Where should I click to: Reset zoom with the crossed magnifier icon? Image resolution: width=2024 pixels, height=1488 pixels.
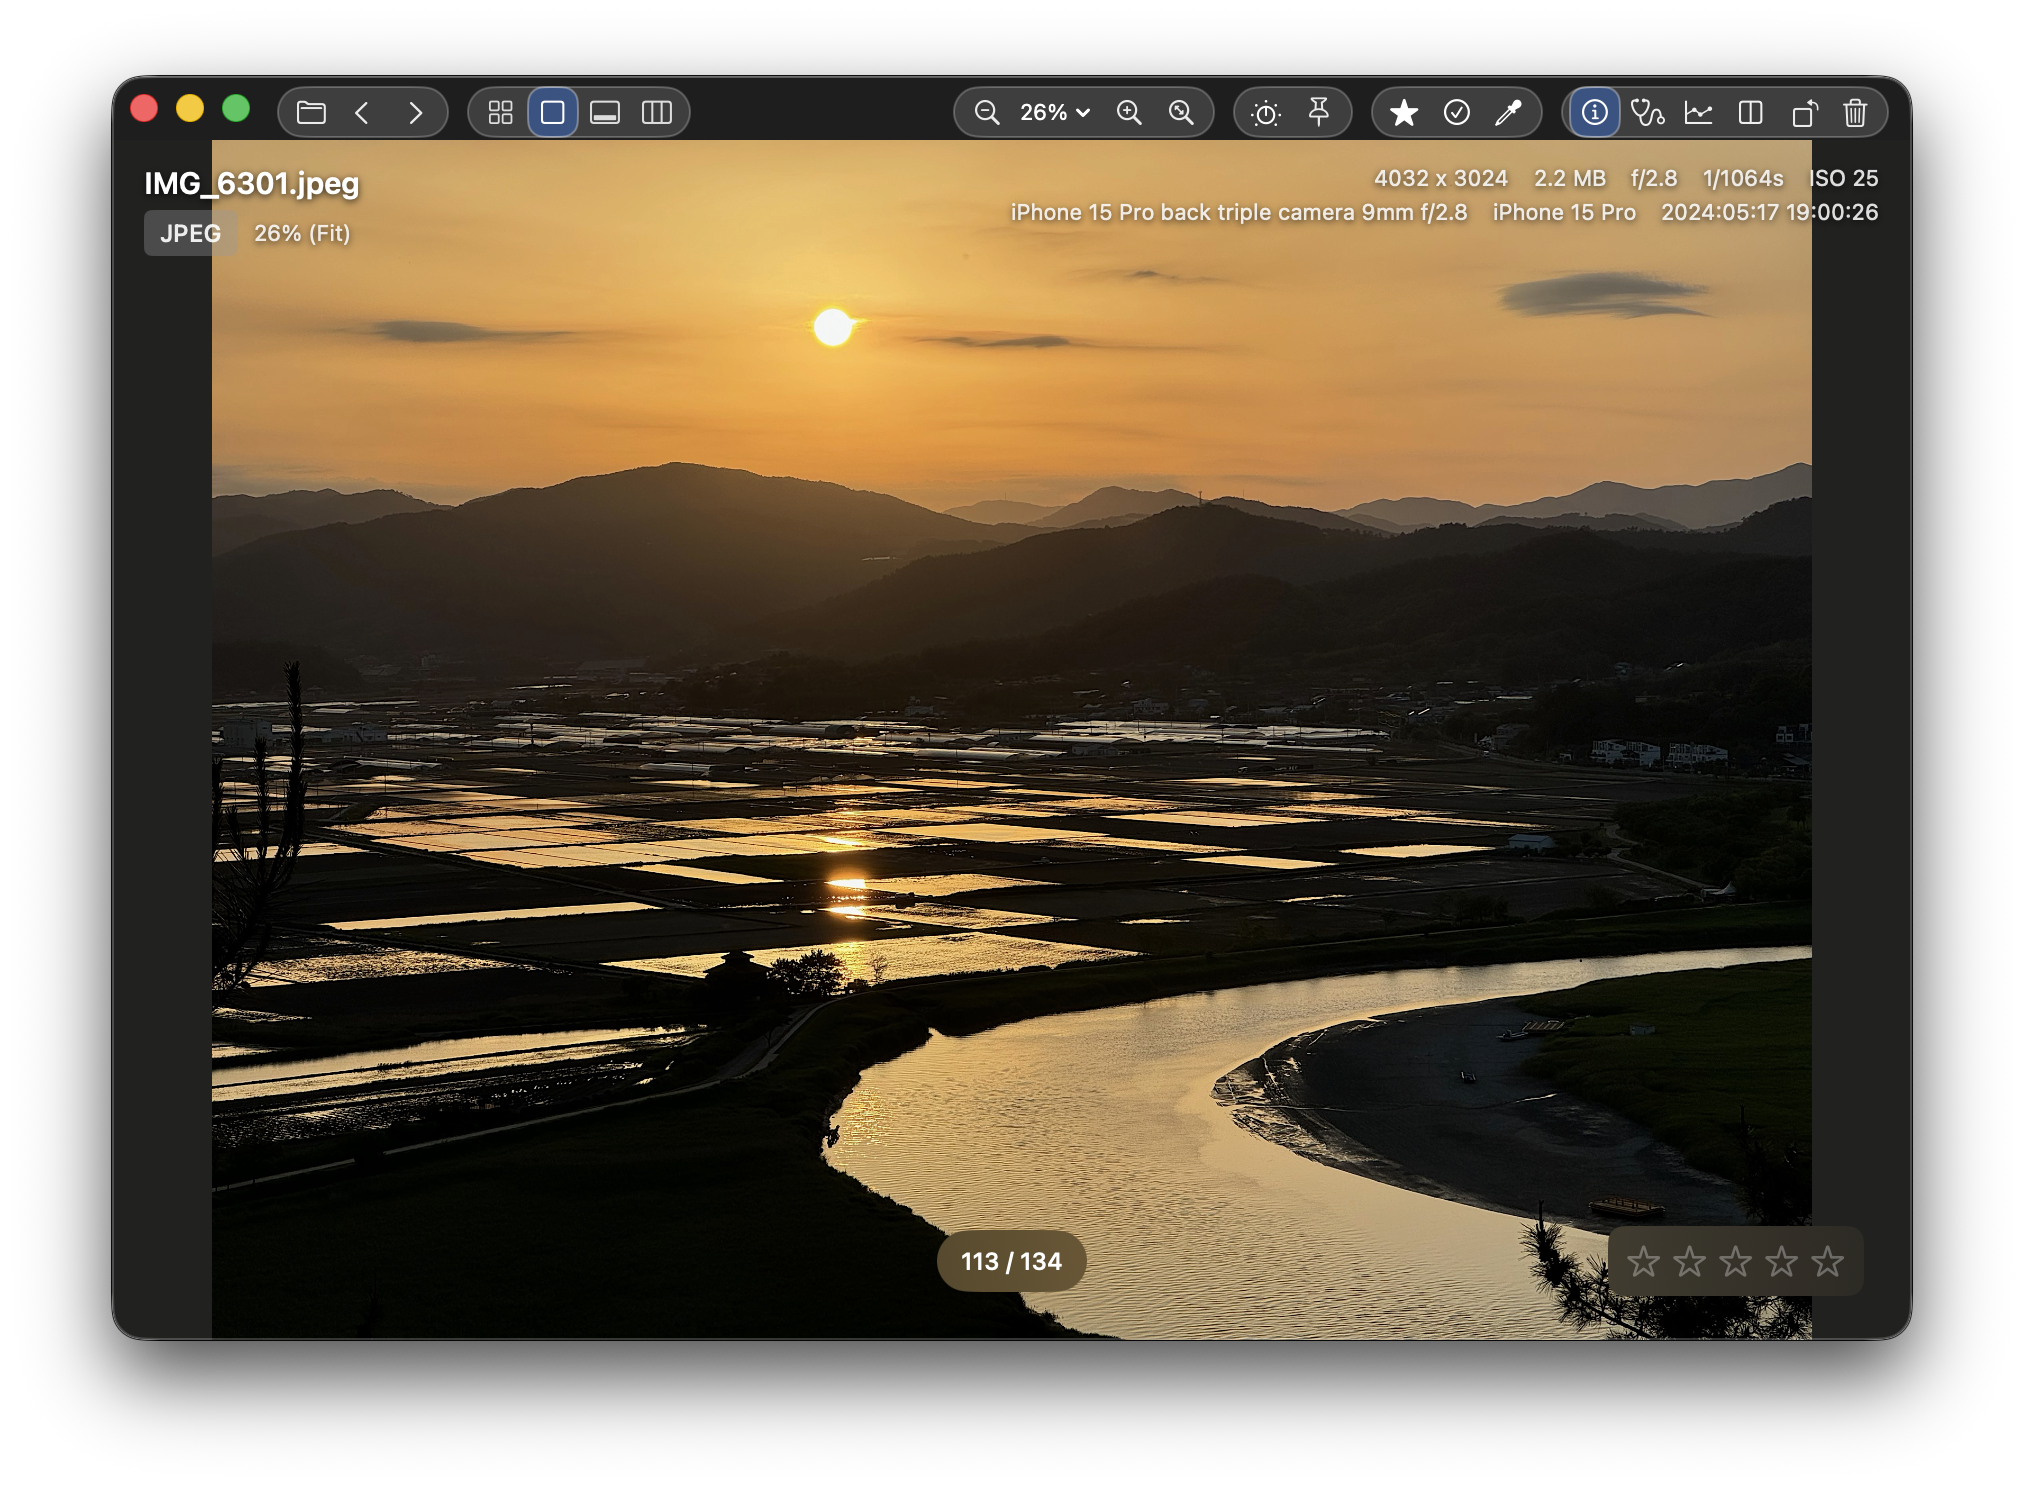(x=1181, y=112)
